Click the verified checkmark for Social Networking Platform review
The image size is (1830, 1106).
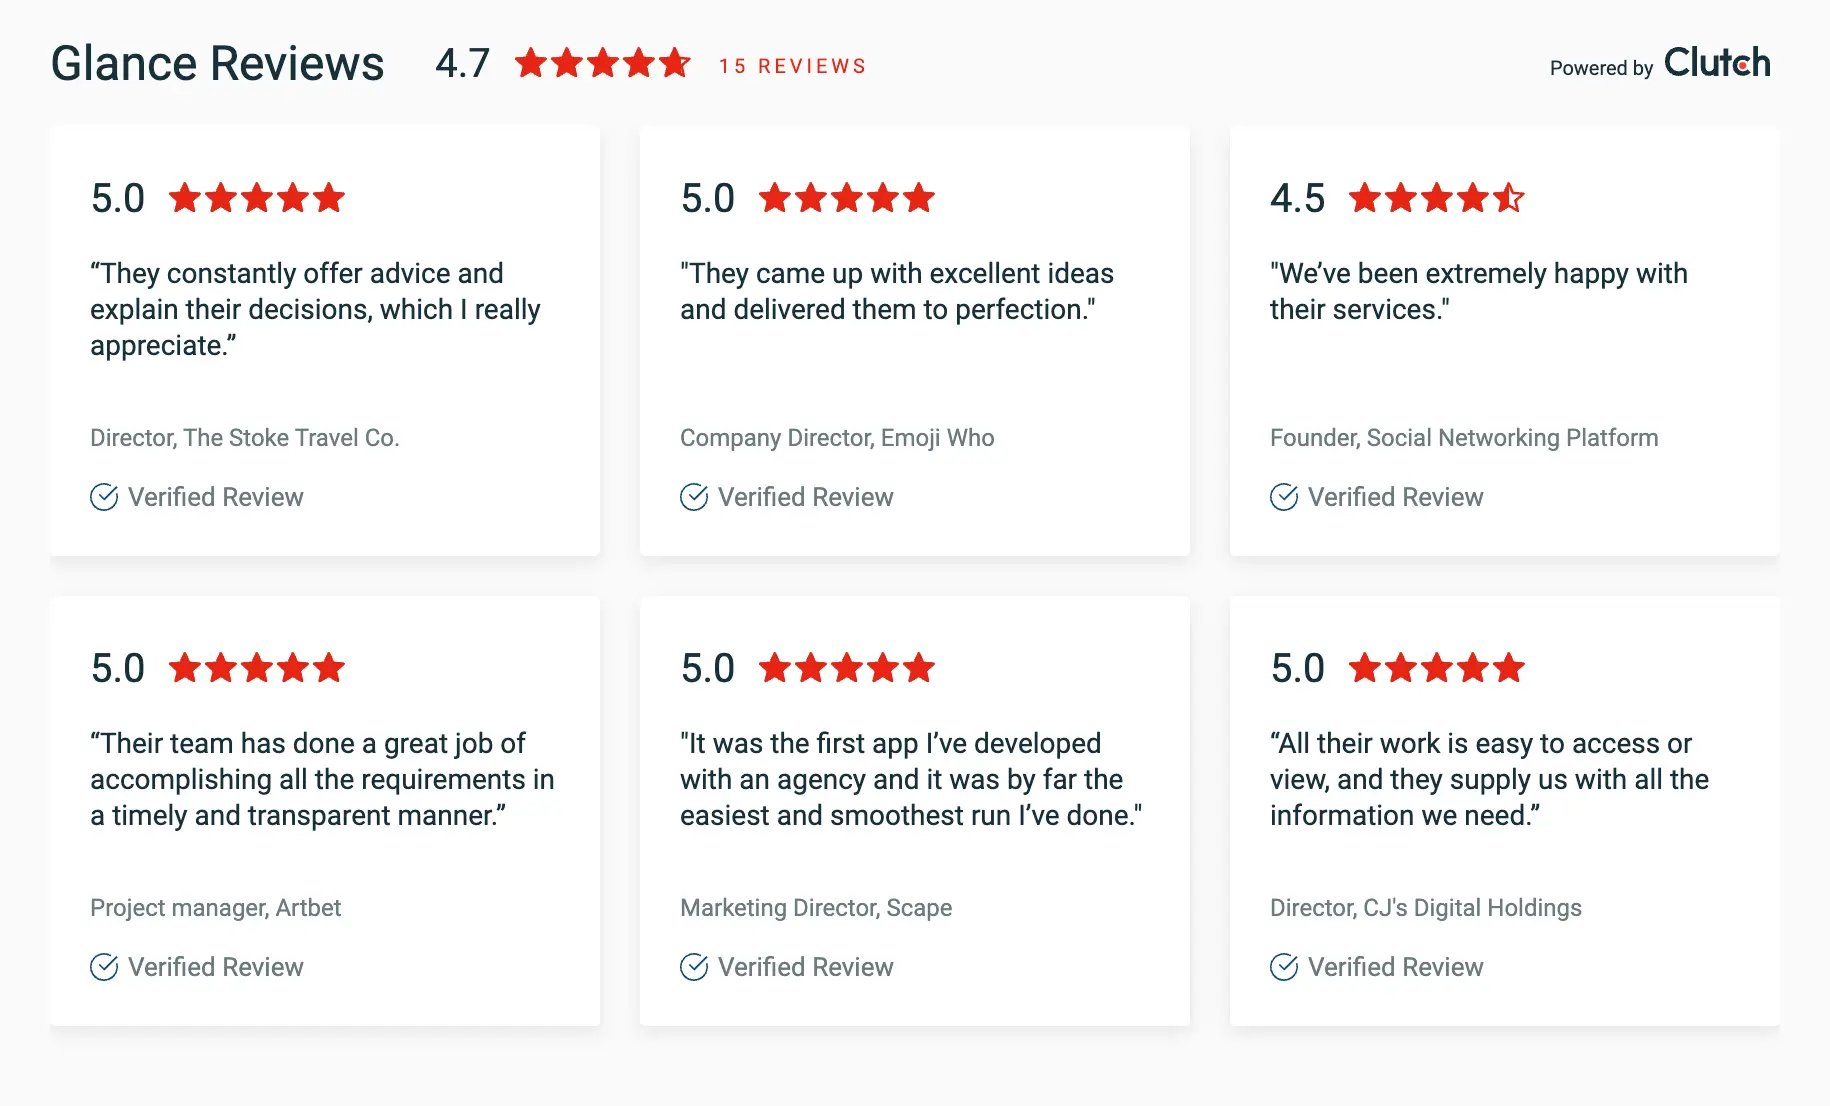(1284, 497)
